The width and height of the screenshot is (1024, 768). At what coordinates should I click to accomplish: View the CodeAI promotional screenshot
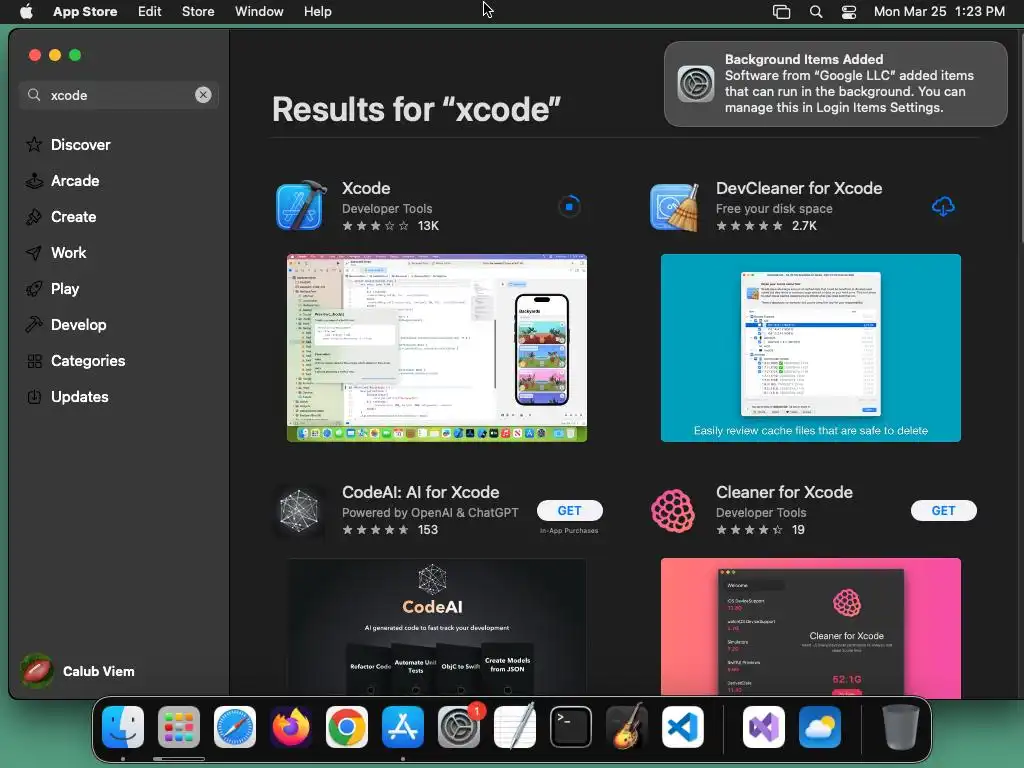437,627
